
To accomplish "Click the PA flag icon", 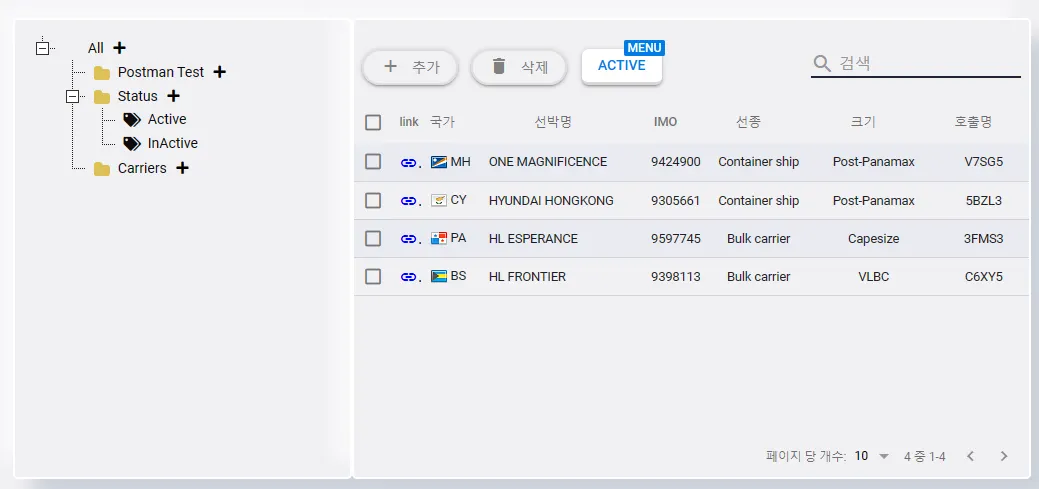I will click(439, 238).
